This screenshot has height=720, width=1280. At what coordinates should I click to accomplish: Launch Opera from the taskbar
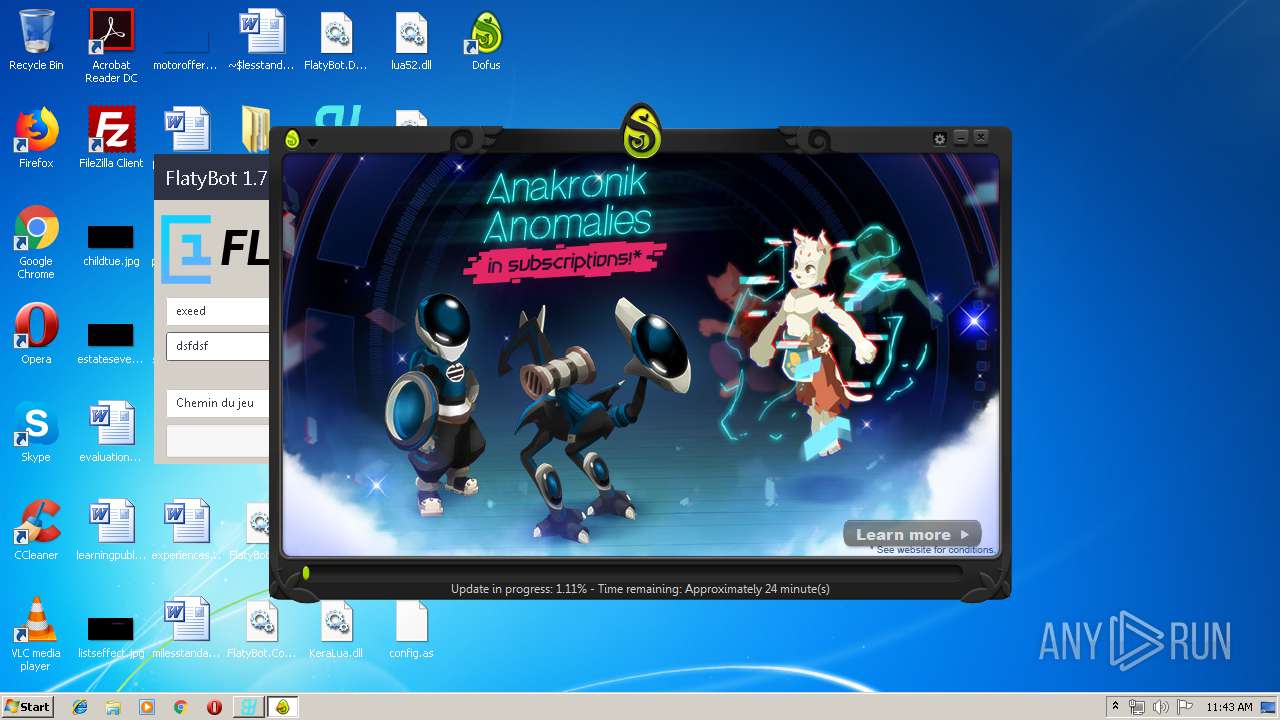pyautogui.click(x=214, y=707)
